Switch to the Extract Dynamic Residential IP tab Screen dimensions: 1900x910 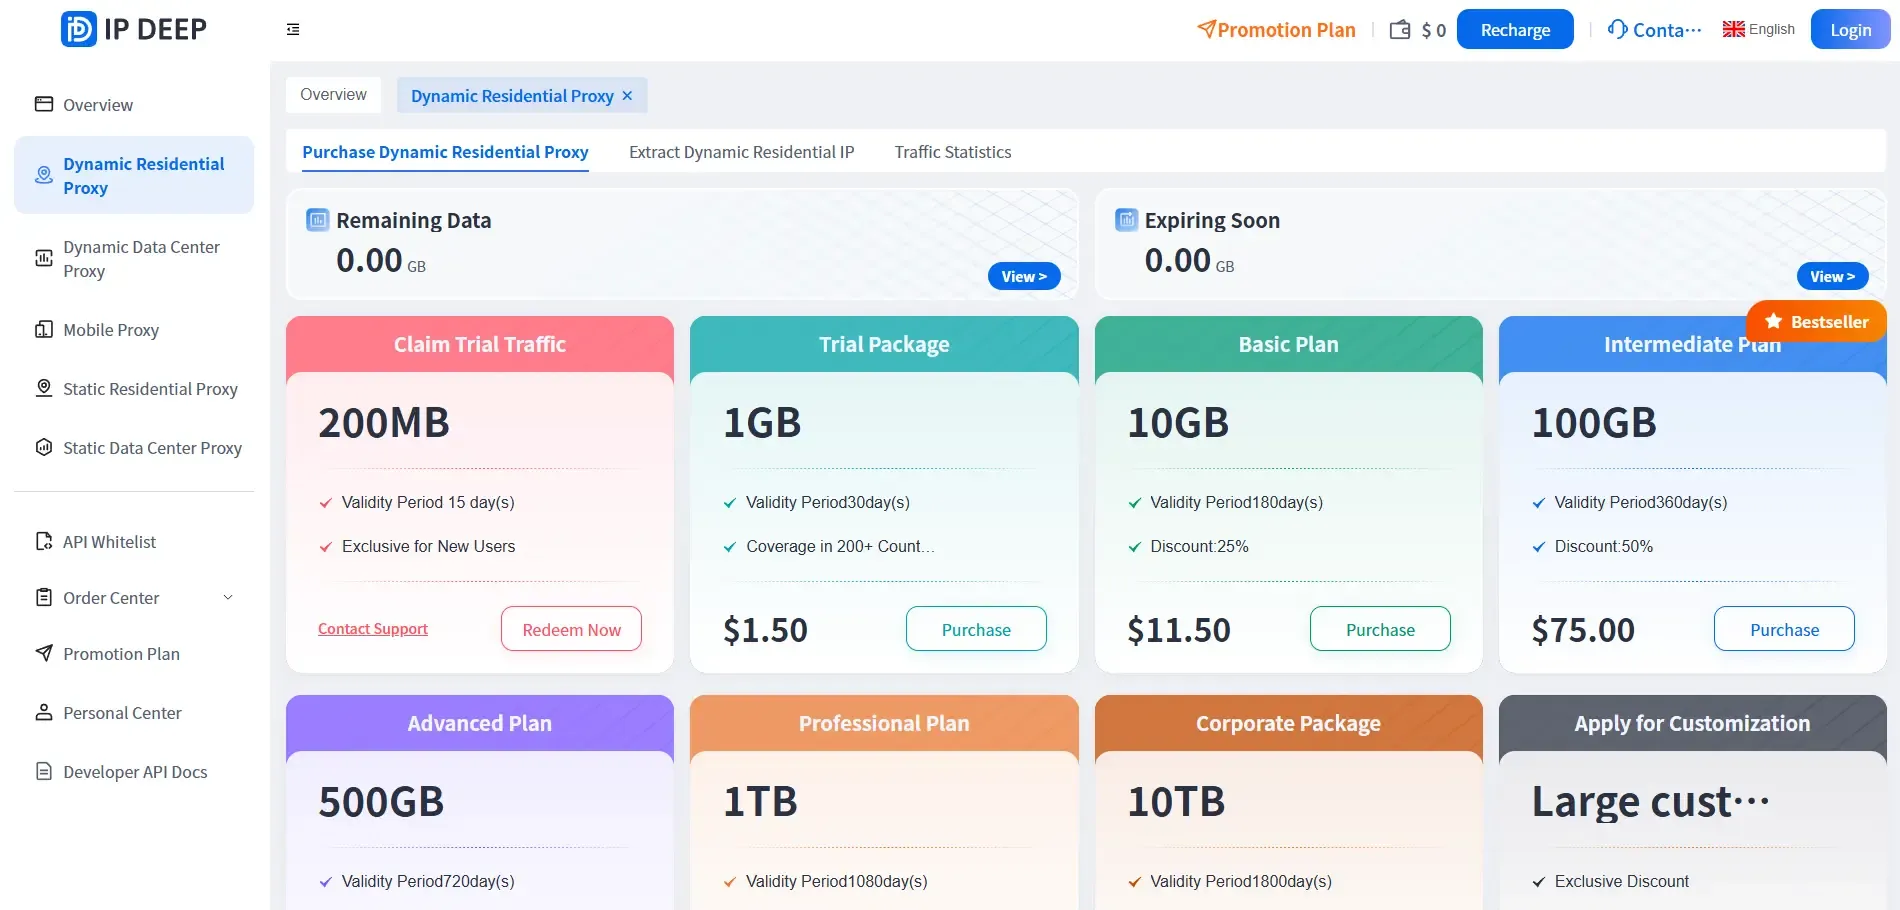(x=741, y=152)
